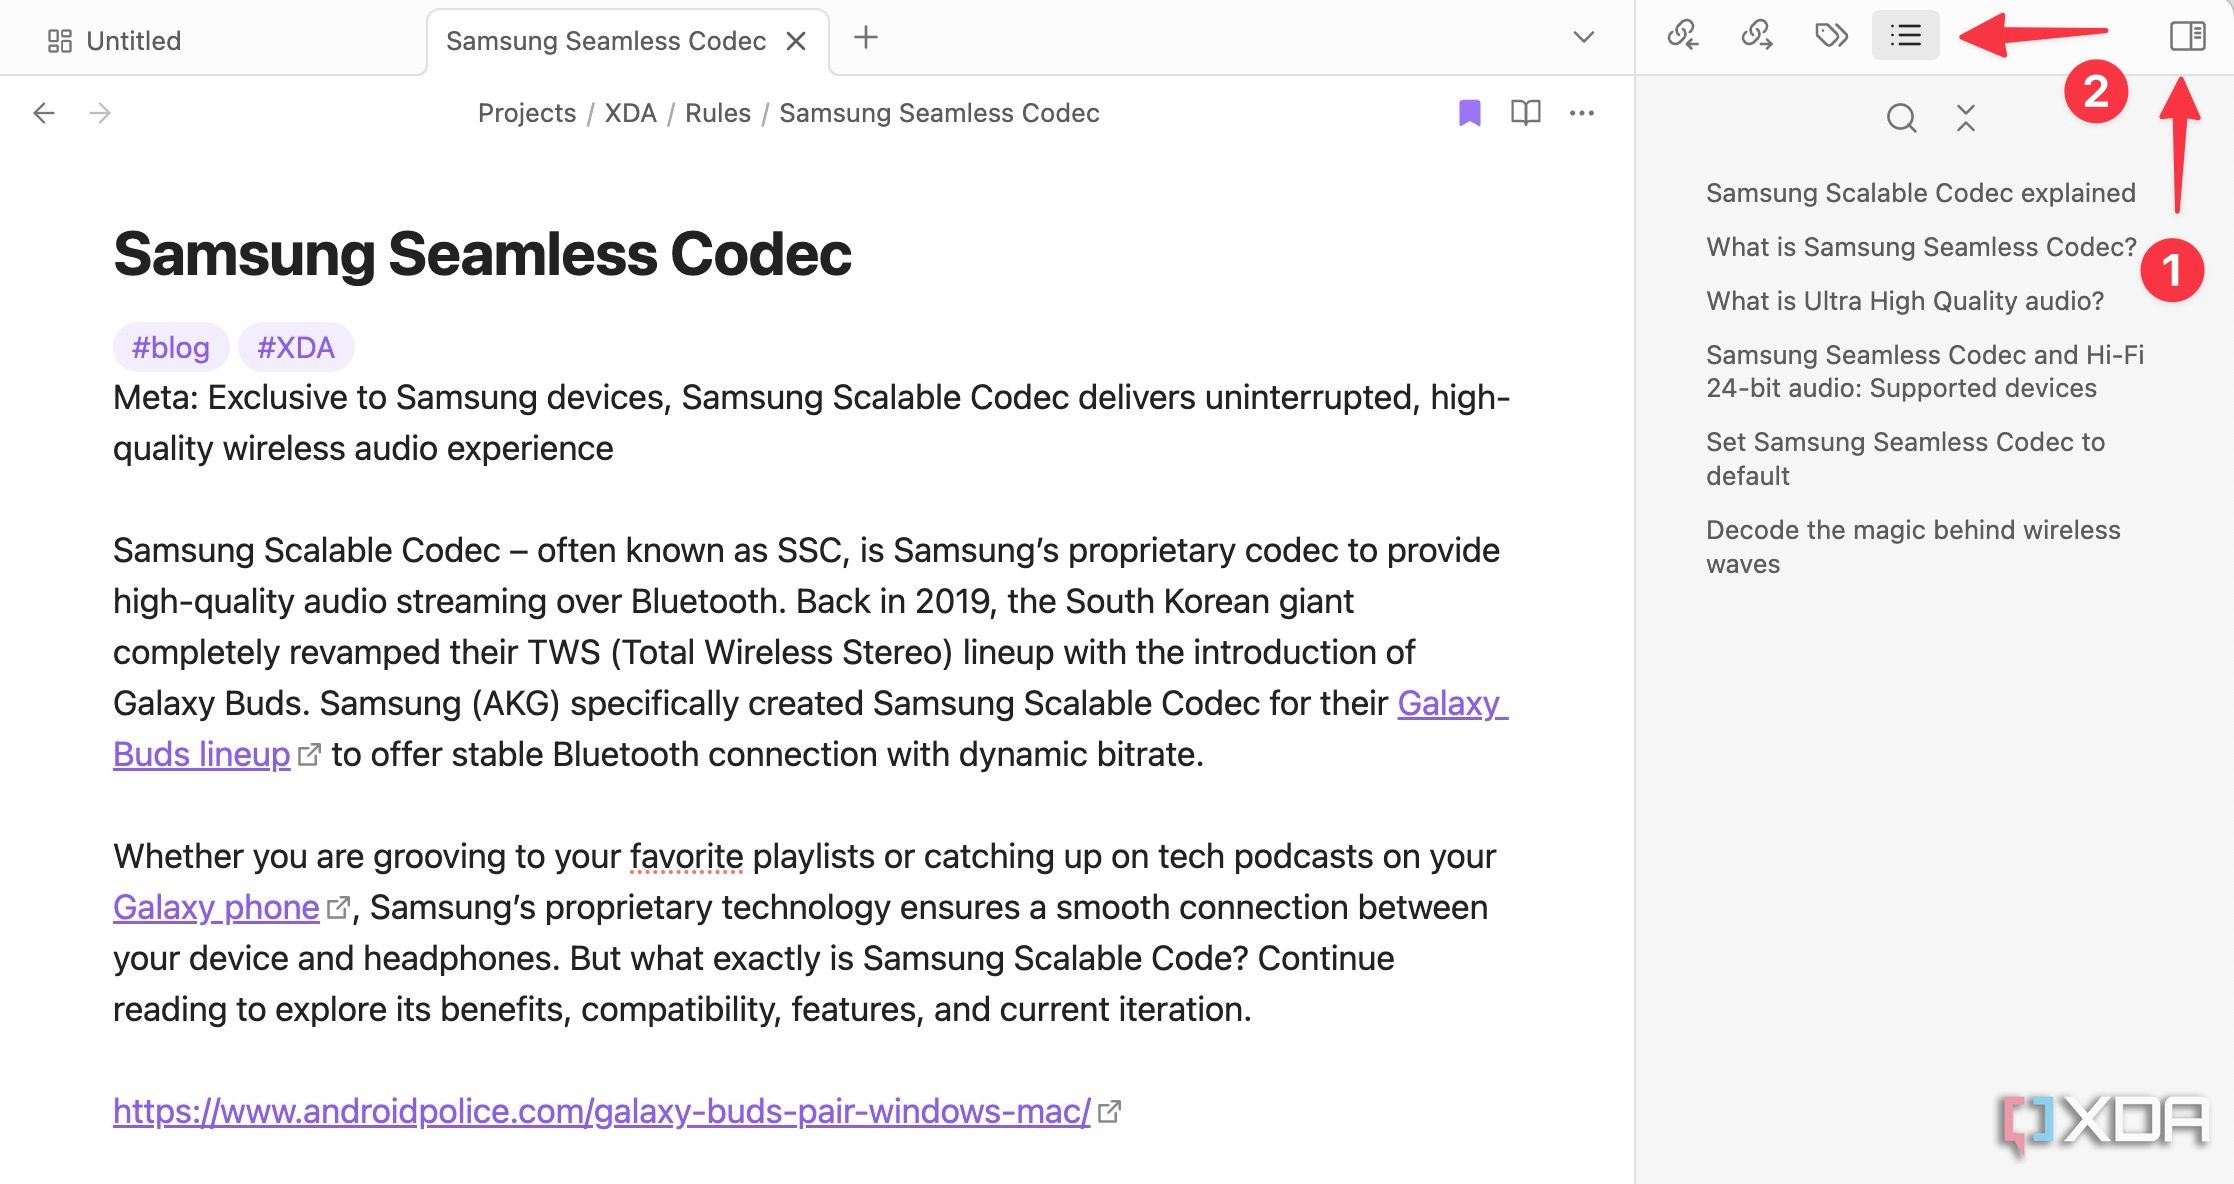Click the down chevron beside tab bar
The height and width of the screenshot is (1184, 2234).
1584,37
